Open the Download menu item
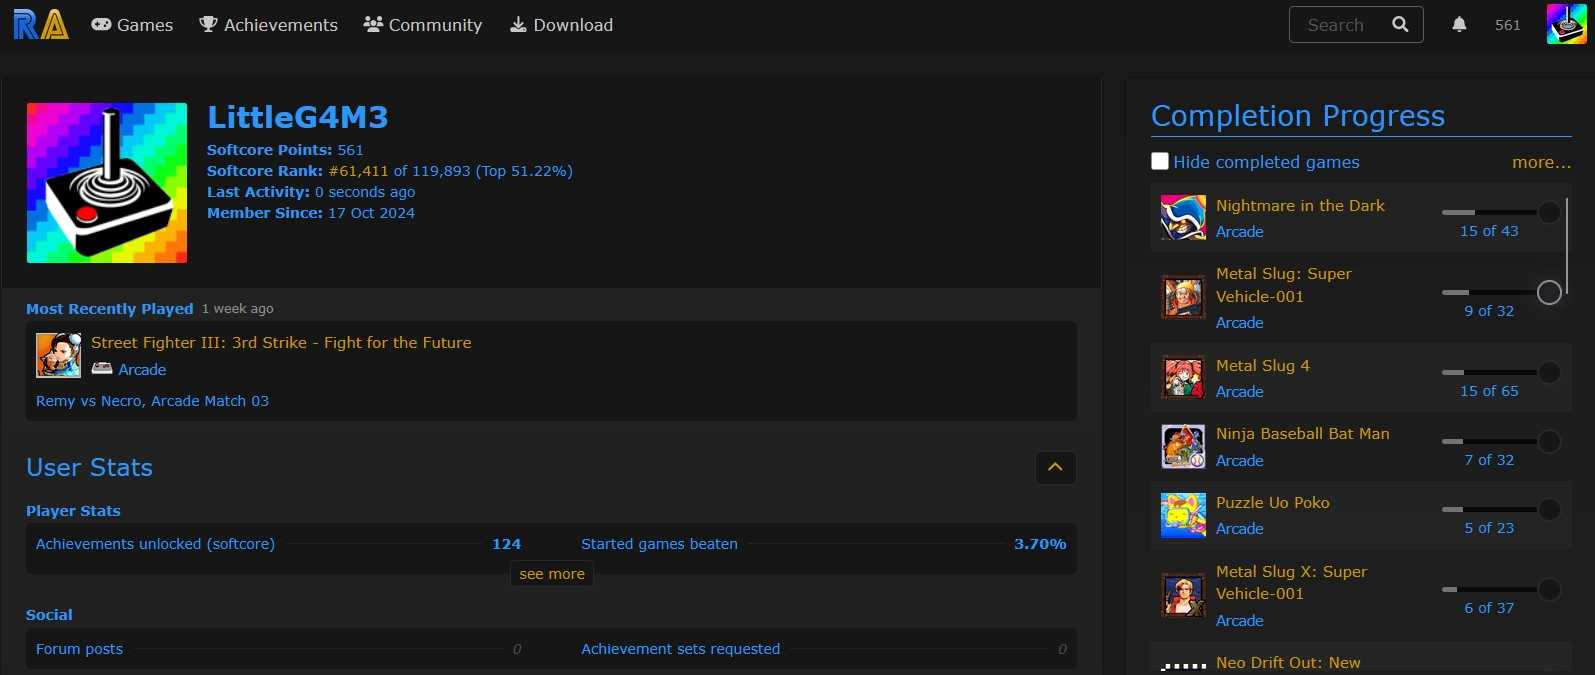Screen dimensions: 1595x675 [x=561, y=25]
